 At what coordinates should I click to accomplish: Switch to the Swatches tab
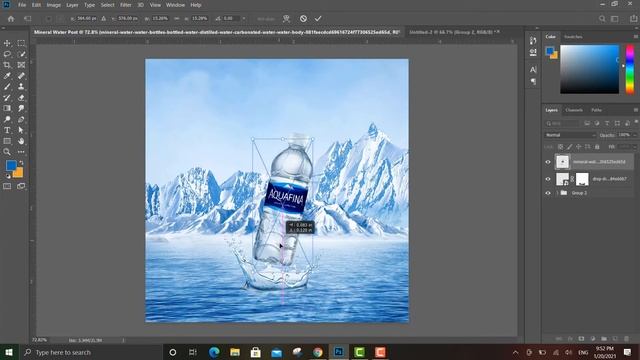click(573, 37)
